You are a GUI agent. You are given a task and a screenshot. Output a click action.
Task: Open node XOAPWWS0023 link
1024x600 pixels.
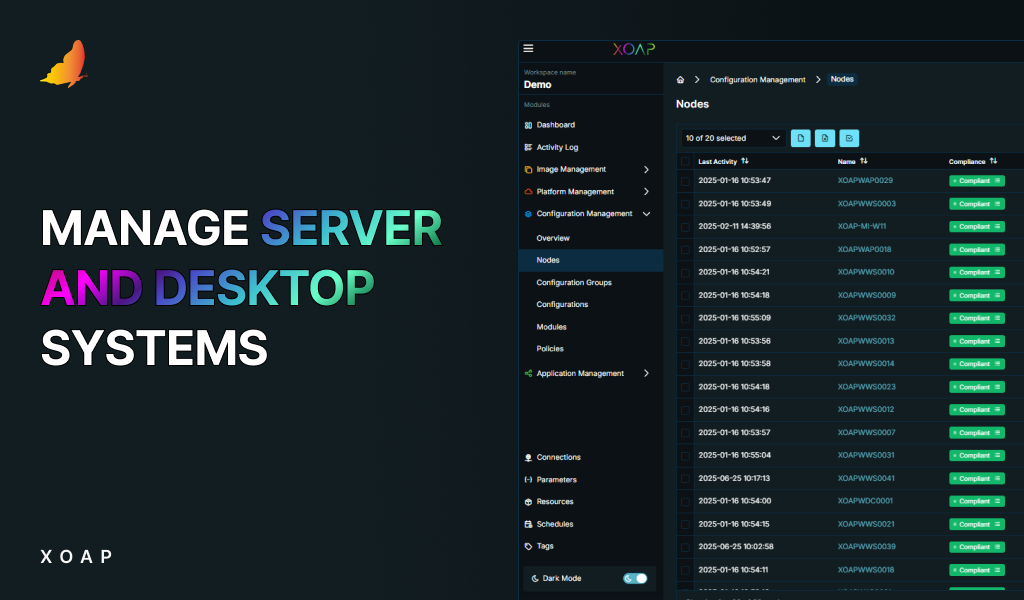click(x=867, y=387)
